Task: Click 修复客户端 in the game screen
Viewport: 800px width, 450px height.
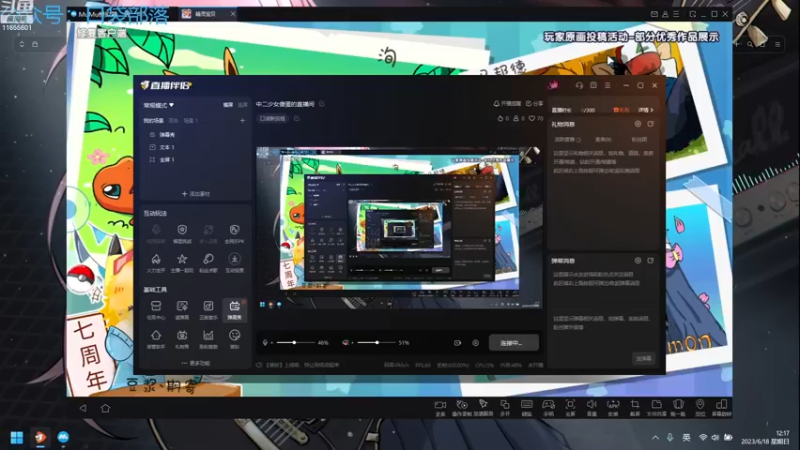Action: (102, 33)
